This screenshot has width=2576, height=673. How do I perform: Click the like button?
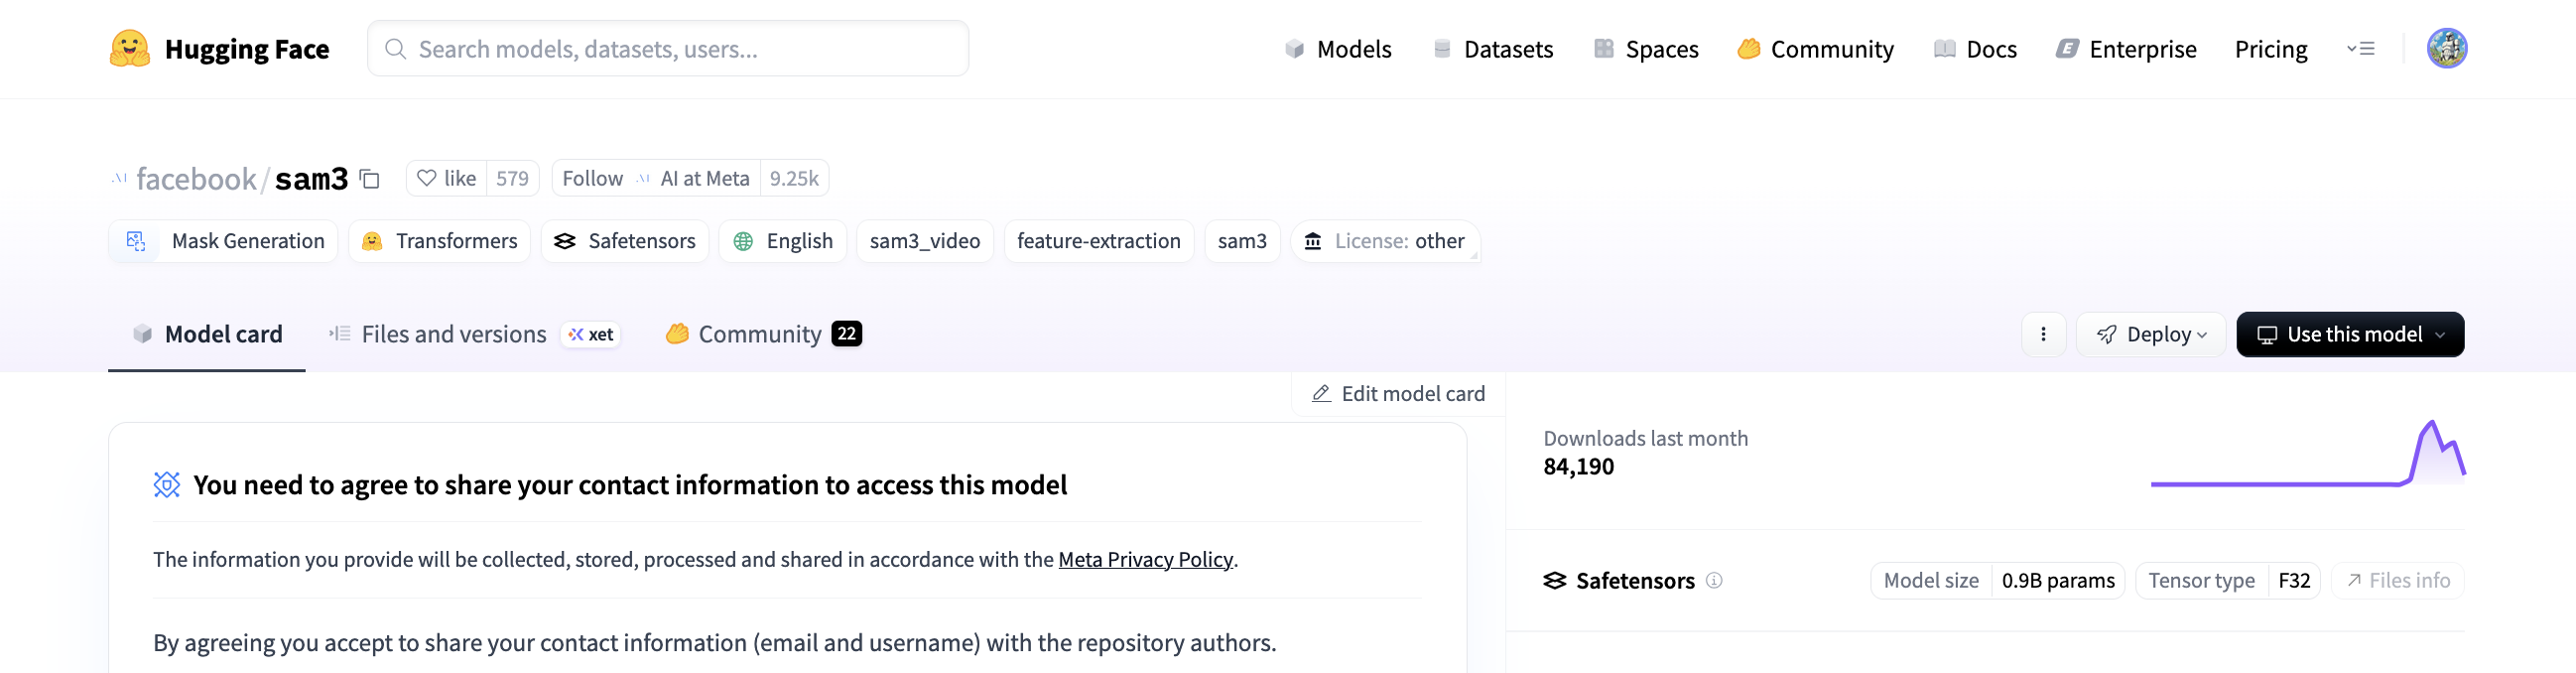pyautogui.click(x=446, y=178)
